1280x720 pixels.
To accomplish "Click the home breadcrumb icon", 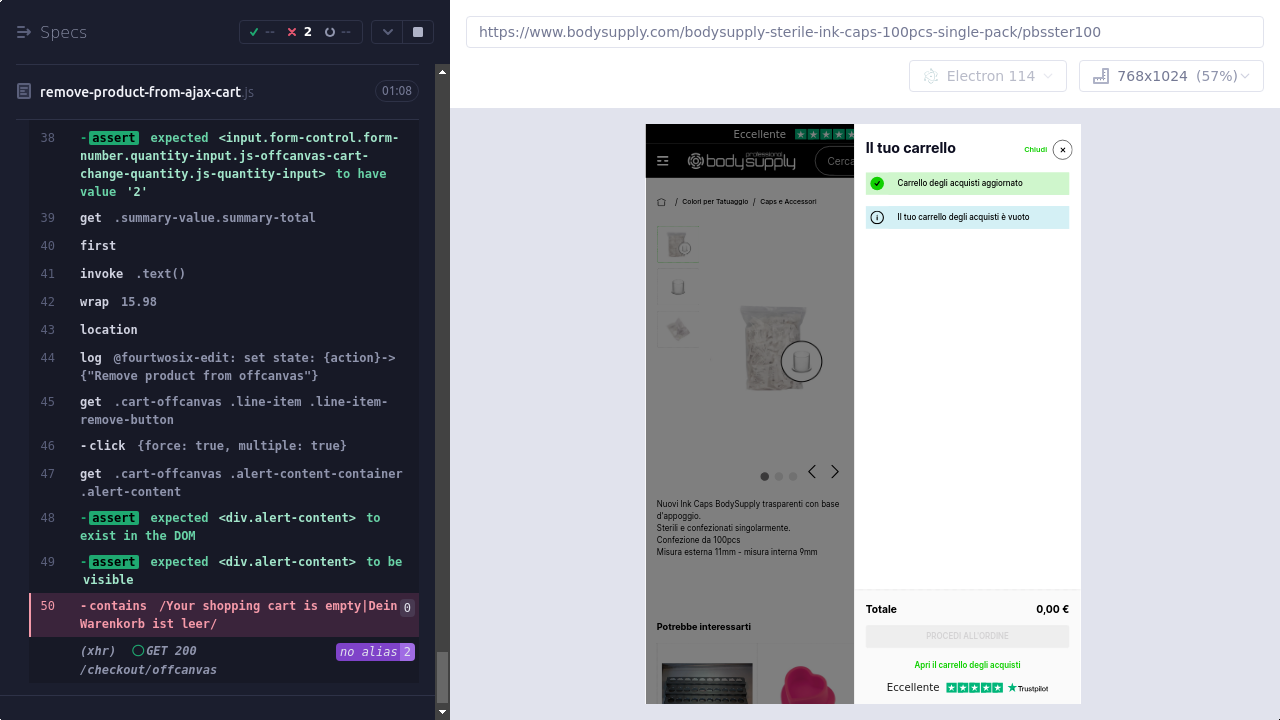I will point(661,202).
